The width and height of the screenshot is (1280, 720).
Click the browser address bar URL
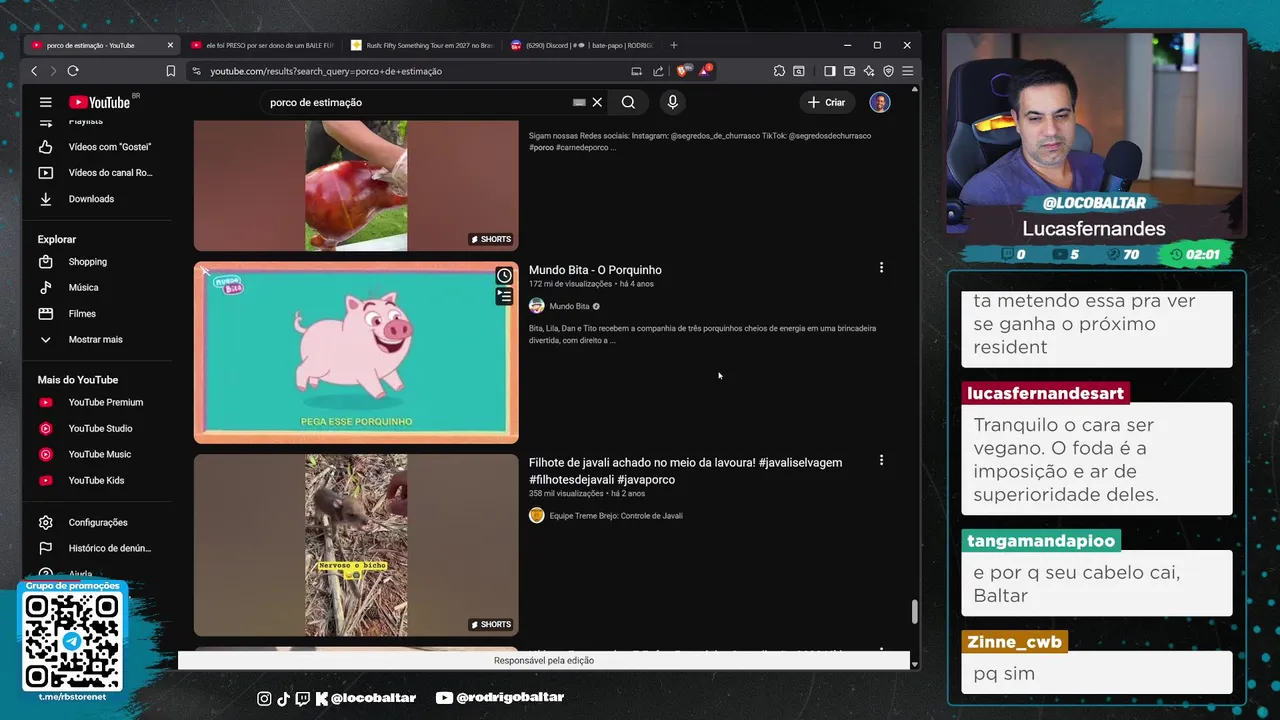[x=326, y=71]
